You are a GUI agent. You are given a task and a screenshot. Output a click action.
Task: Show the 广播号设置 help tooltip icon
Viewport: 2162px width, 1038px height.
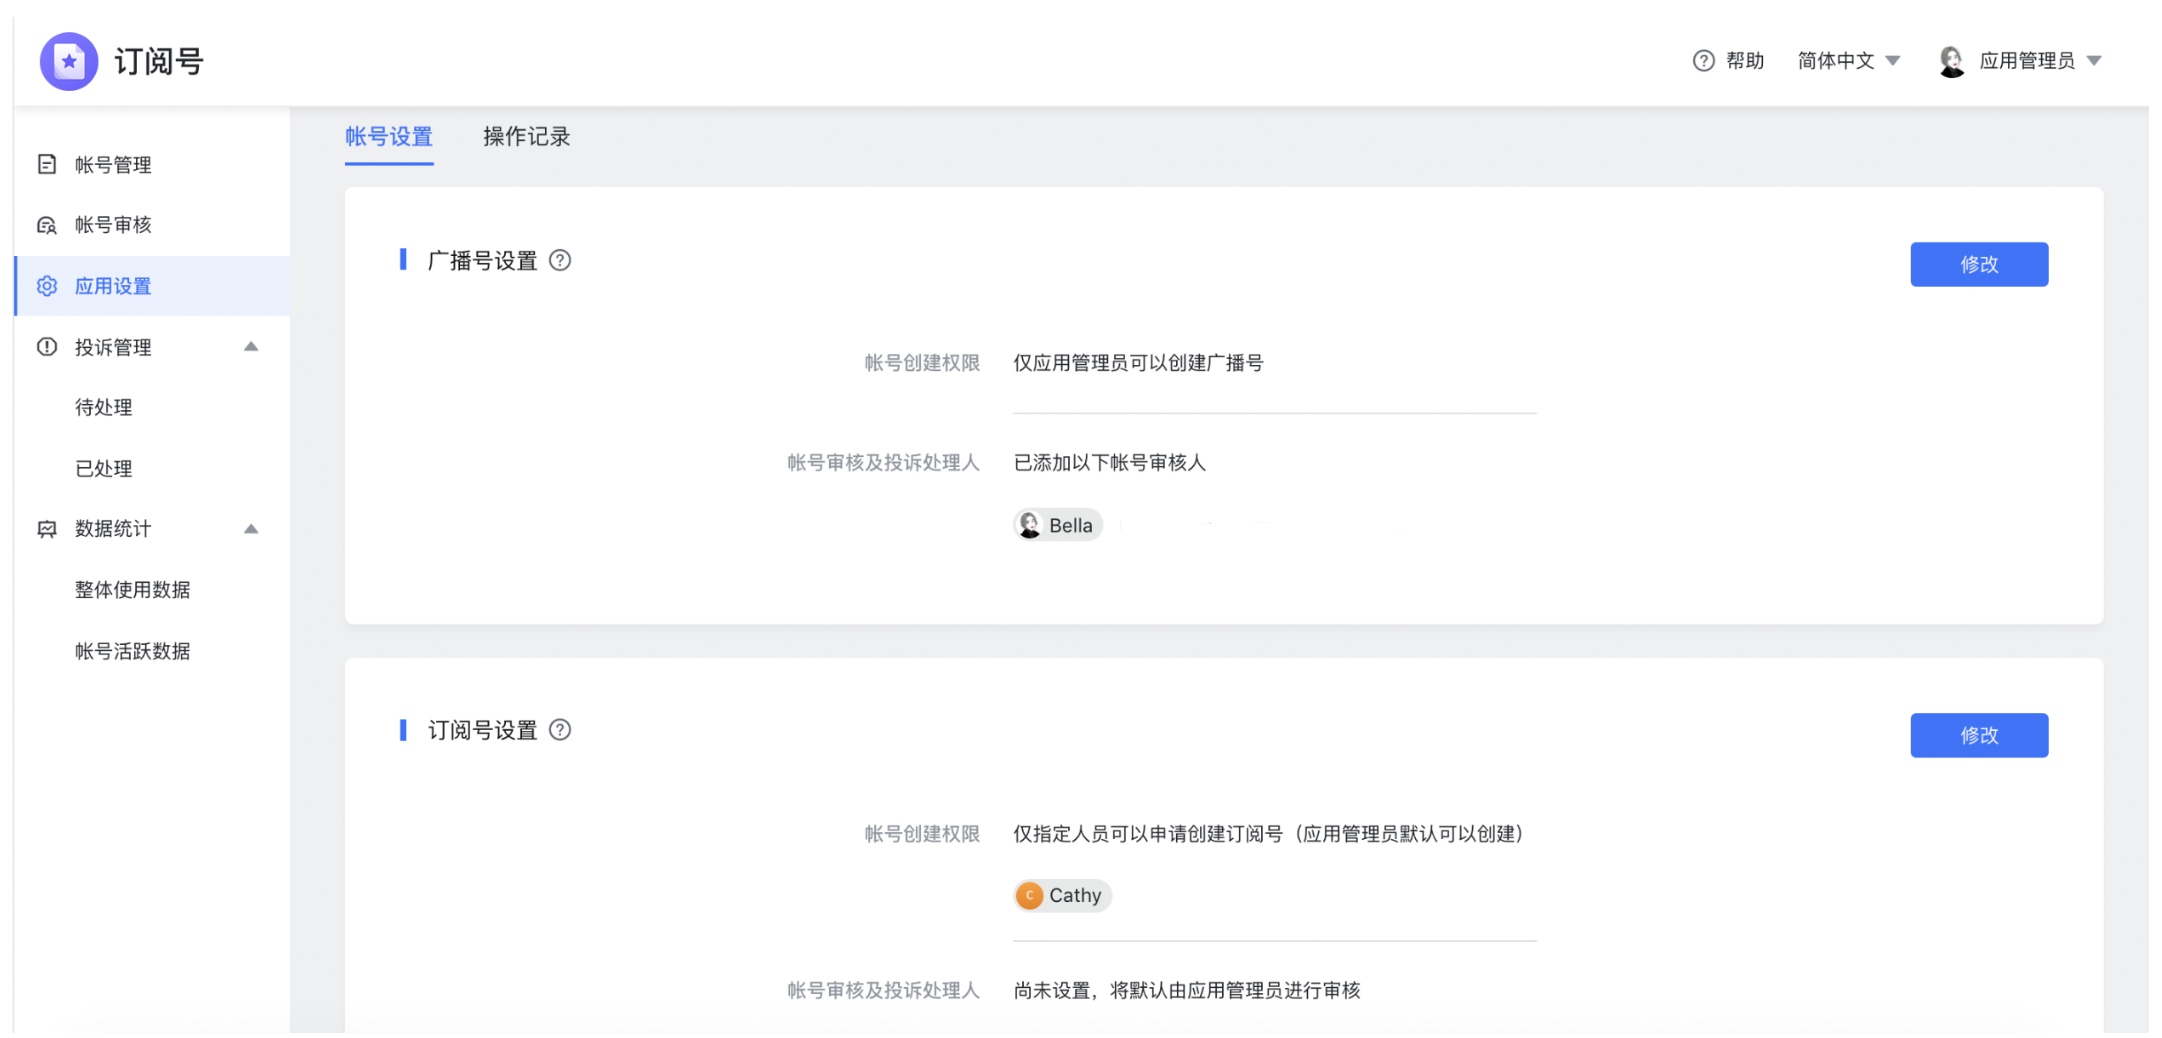[x=560, y=261]
